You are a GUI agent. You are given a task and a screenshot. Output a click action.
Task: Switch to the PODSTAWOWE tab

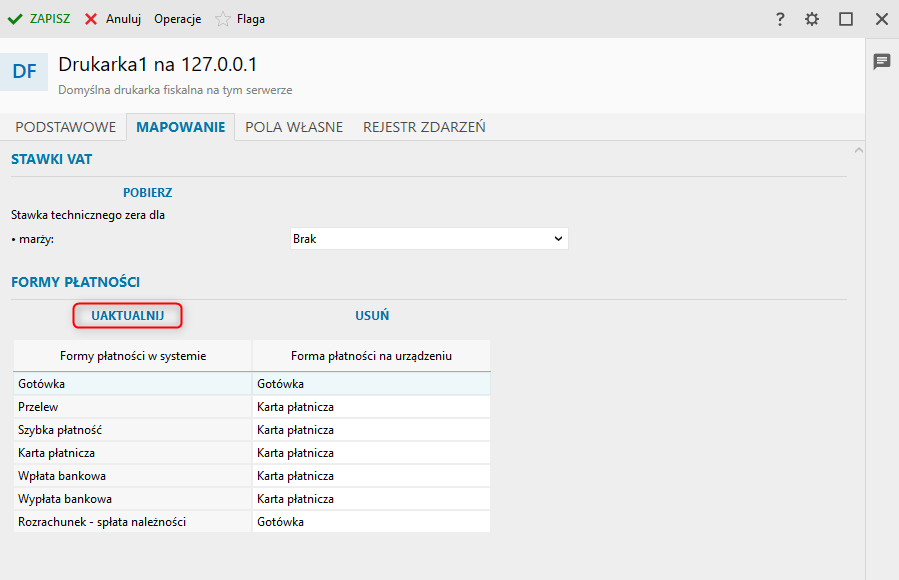pyautogui.click(x=65, y=127)
